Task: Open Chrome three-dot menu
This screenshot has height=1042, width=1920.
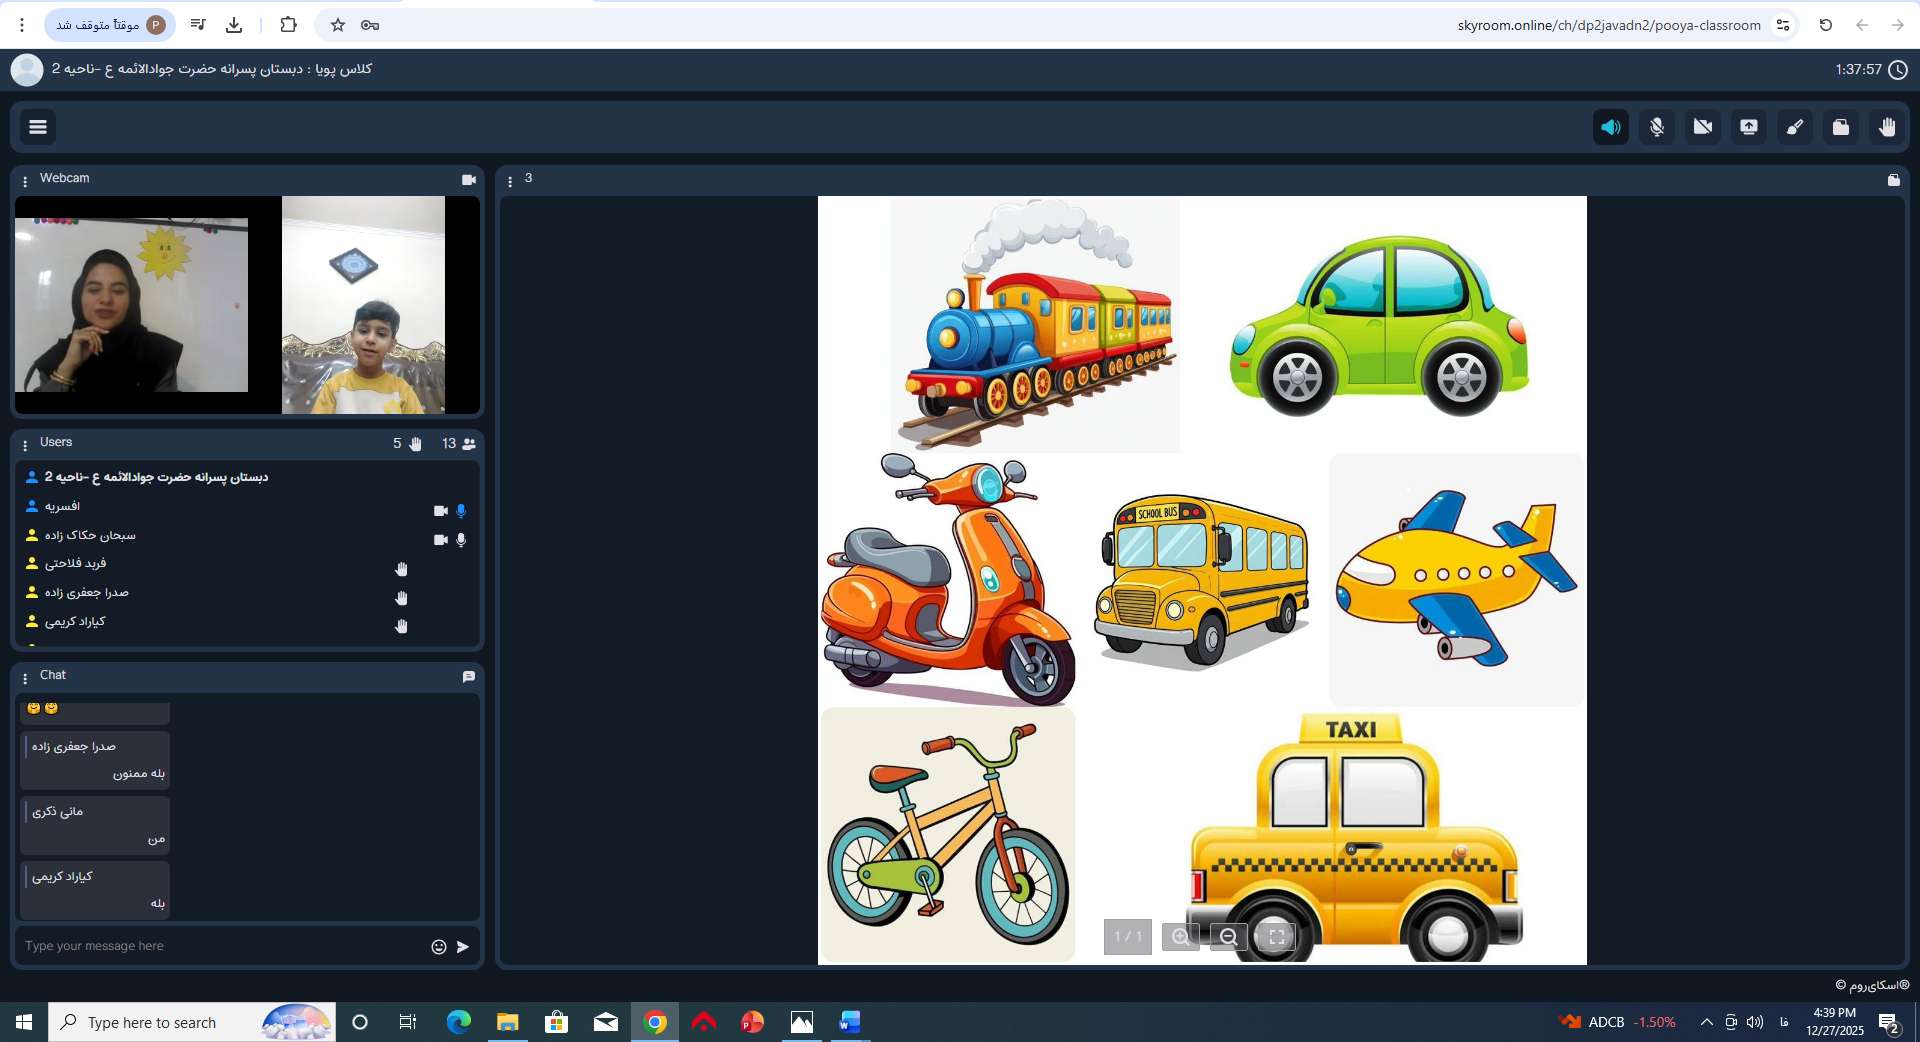Action: pyautogui.click(x=22, y=25)
